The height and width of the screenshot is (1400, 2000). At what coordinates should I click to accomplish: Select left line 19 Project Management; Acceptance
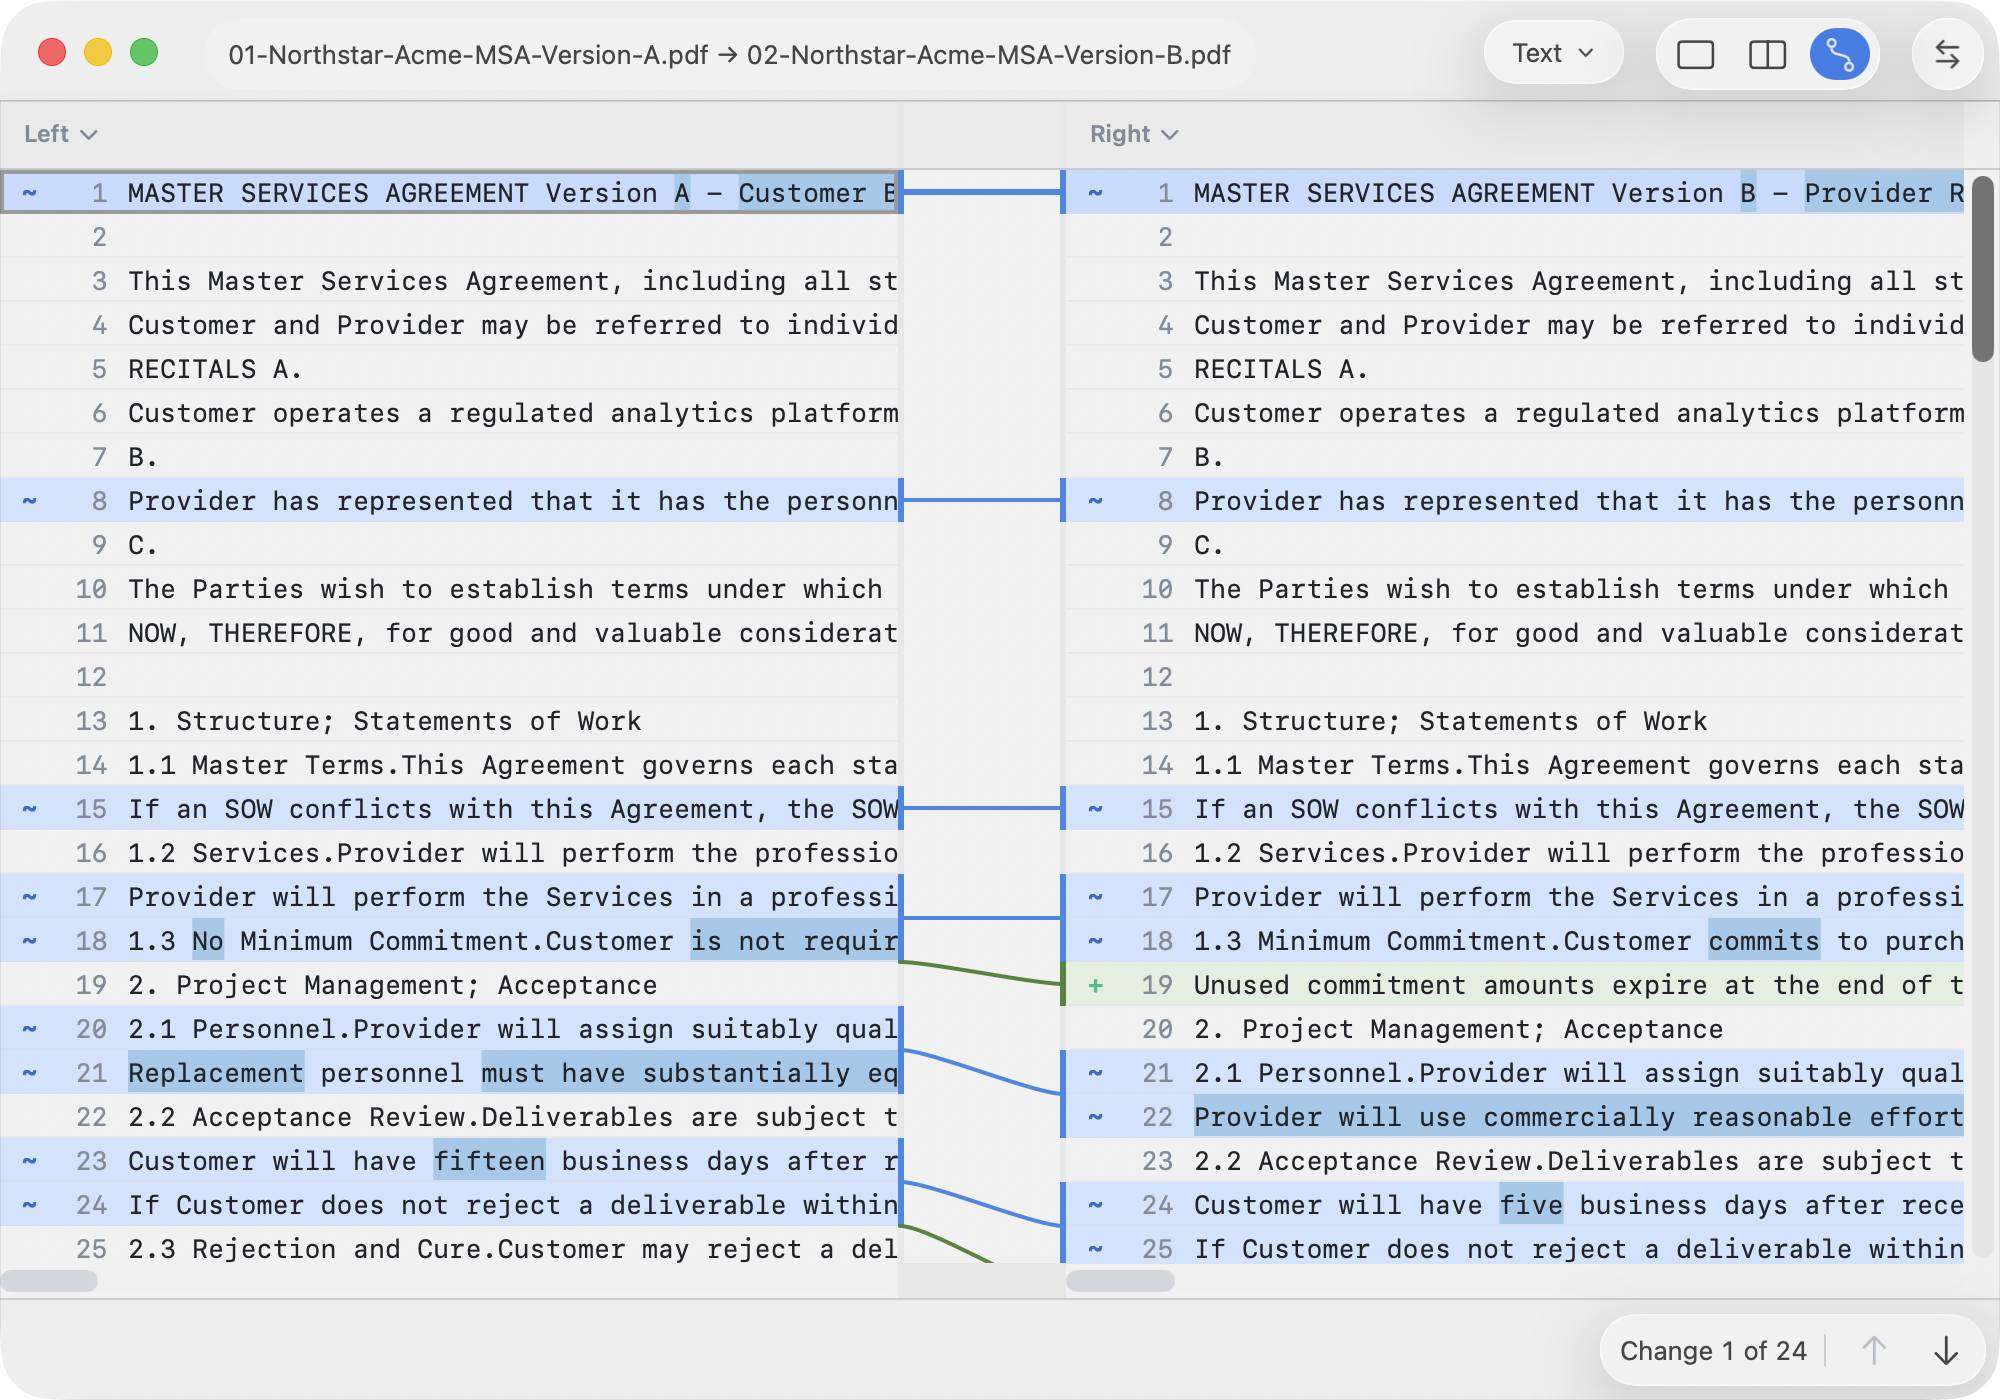(x=451, y=985)
